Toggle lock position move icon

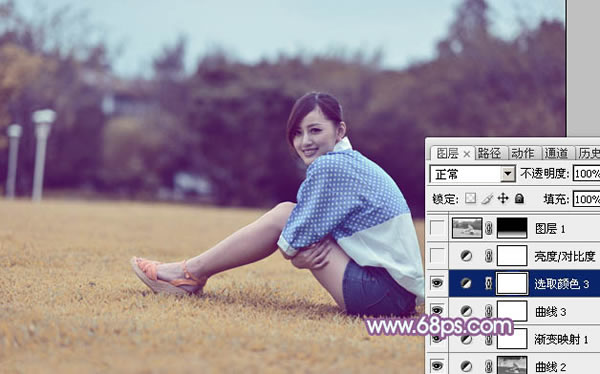tap(503, 198)
